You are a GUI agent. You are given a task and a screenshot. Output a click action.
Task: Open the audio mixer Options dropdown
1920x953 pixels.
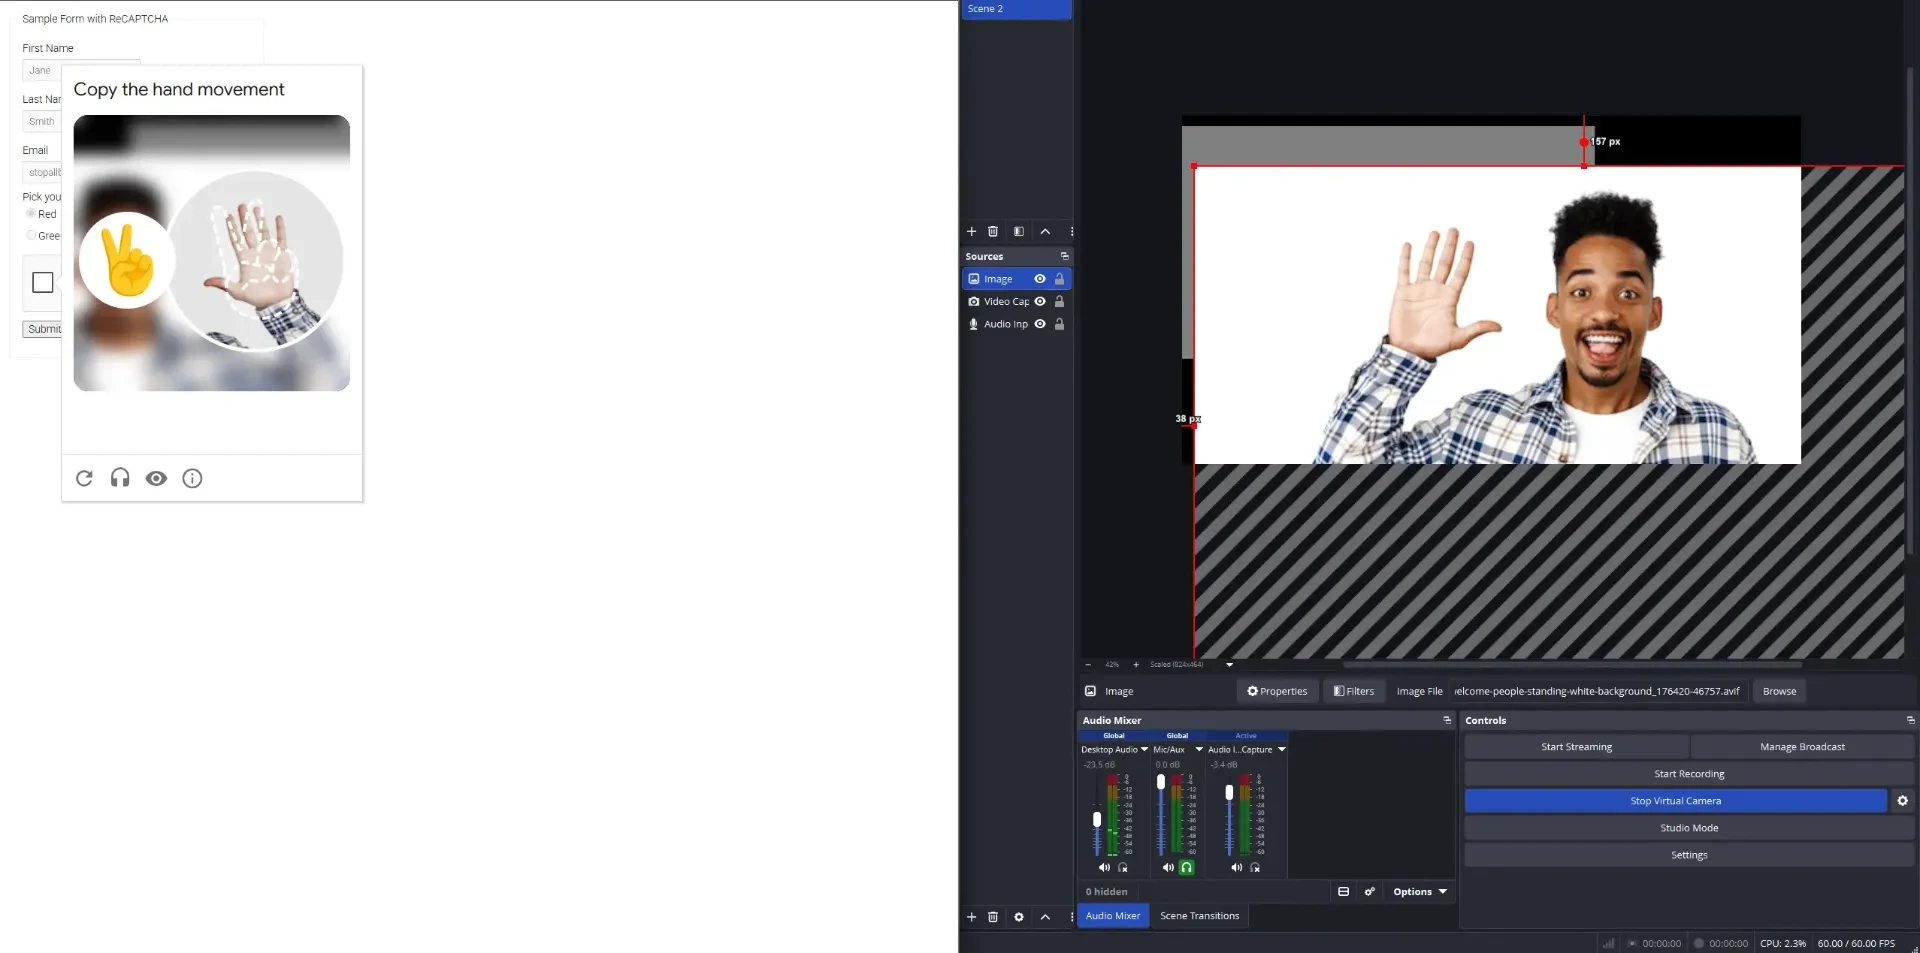coord(1420,892)
